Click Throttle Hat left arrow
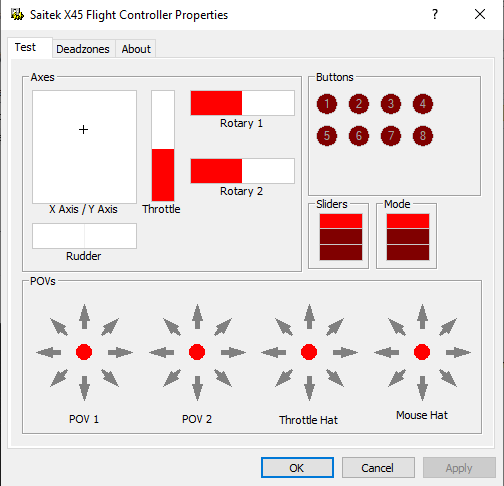 pyautogui.click(x=274, y=352)
